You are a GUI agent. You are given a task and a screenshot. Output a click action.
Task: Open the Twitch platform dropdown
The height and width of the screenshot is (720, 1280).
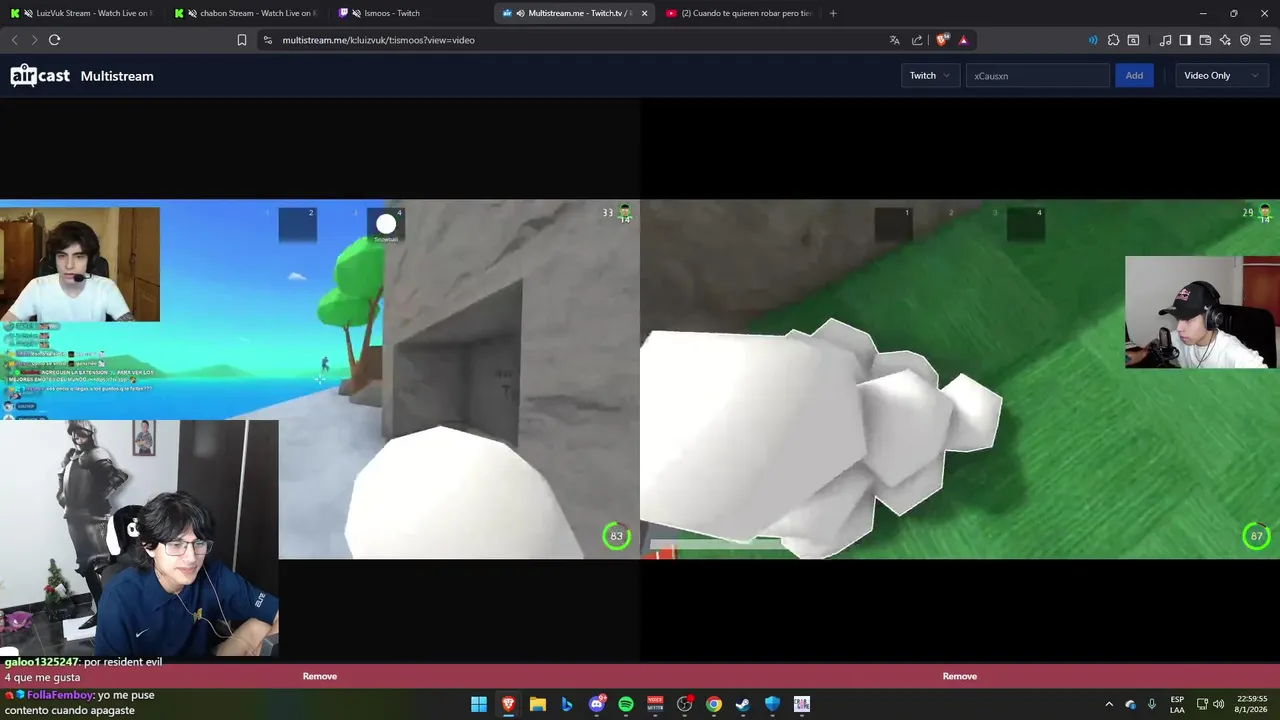930,76
